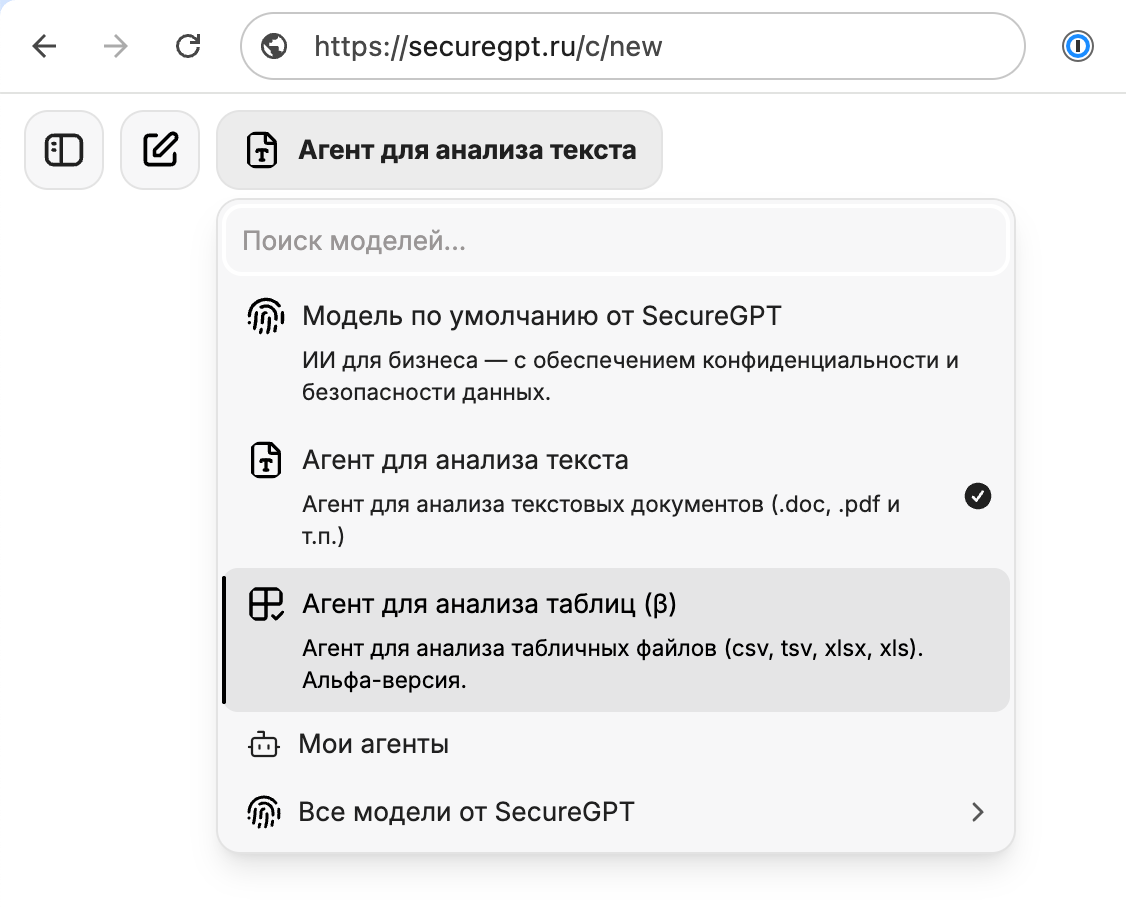
Task: Click the fingerprint icon beside Все модели от SecureGPT
Action: click(264, 812)
